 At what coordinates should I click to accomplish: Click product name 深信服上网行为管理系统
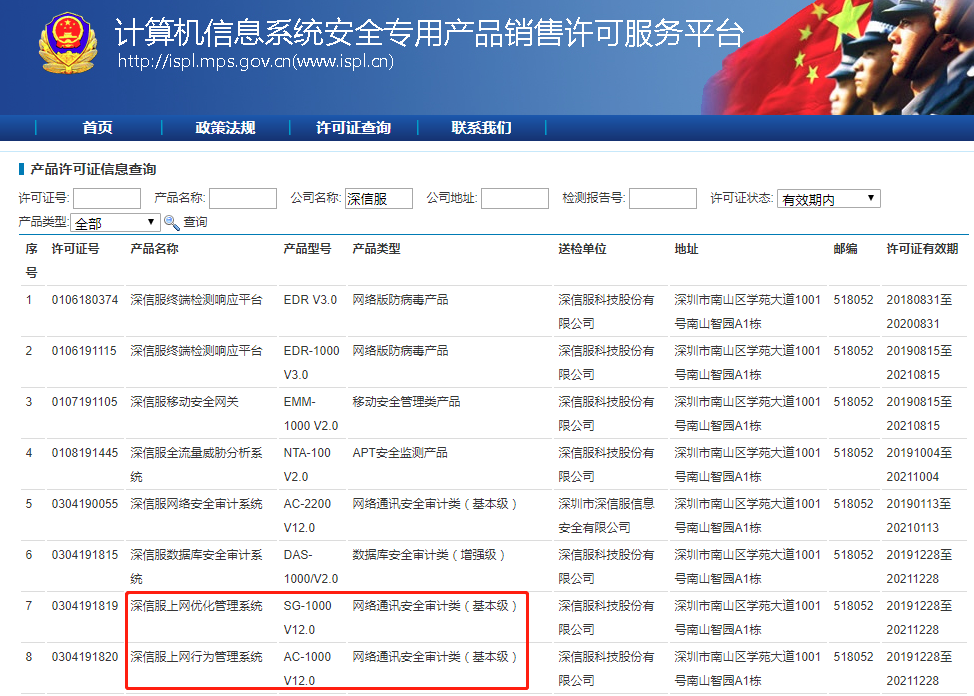[x=196, y=656]
